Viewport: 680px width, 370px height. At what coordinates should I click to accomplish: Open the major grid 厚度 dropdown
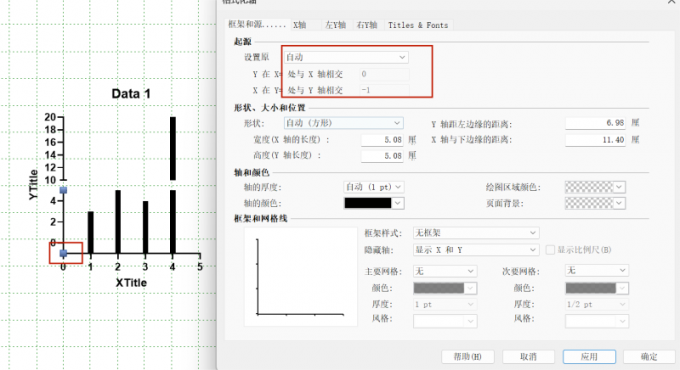(445, 305)
